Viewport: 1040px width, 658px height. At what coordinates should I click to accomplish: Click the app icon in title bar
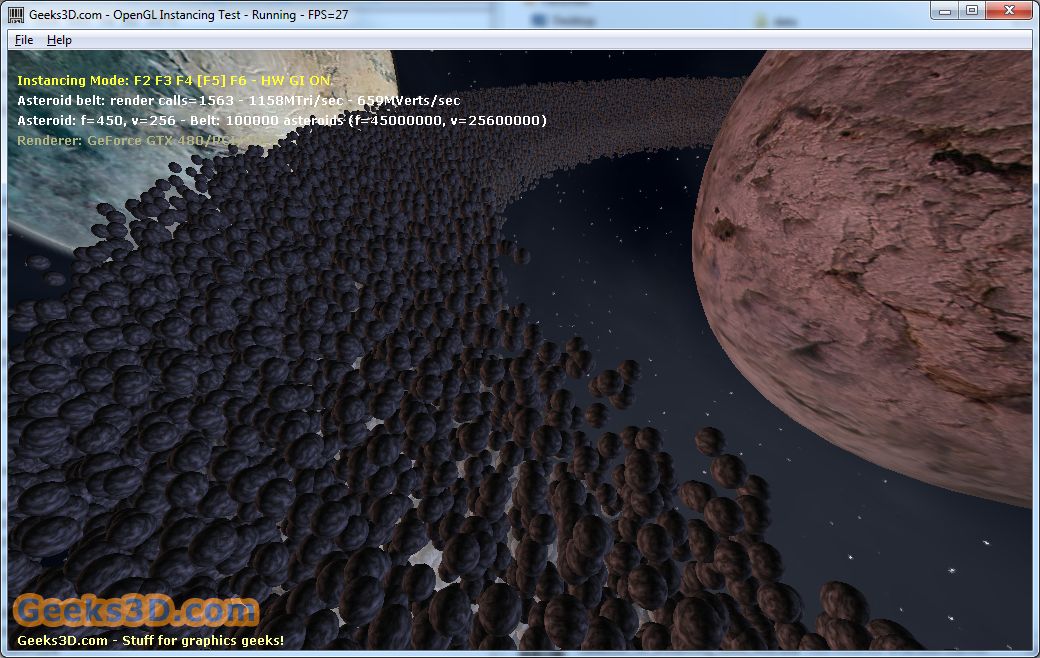click(x=16, y=14)
